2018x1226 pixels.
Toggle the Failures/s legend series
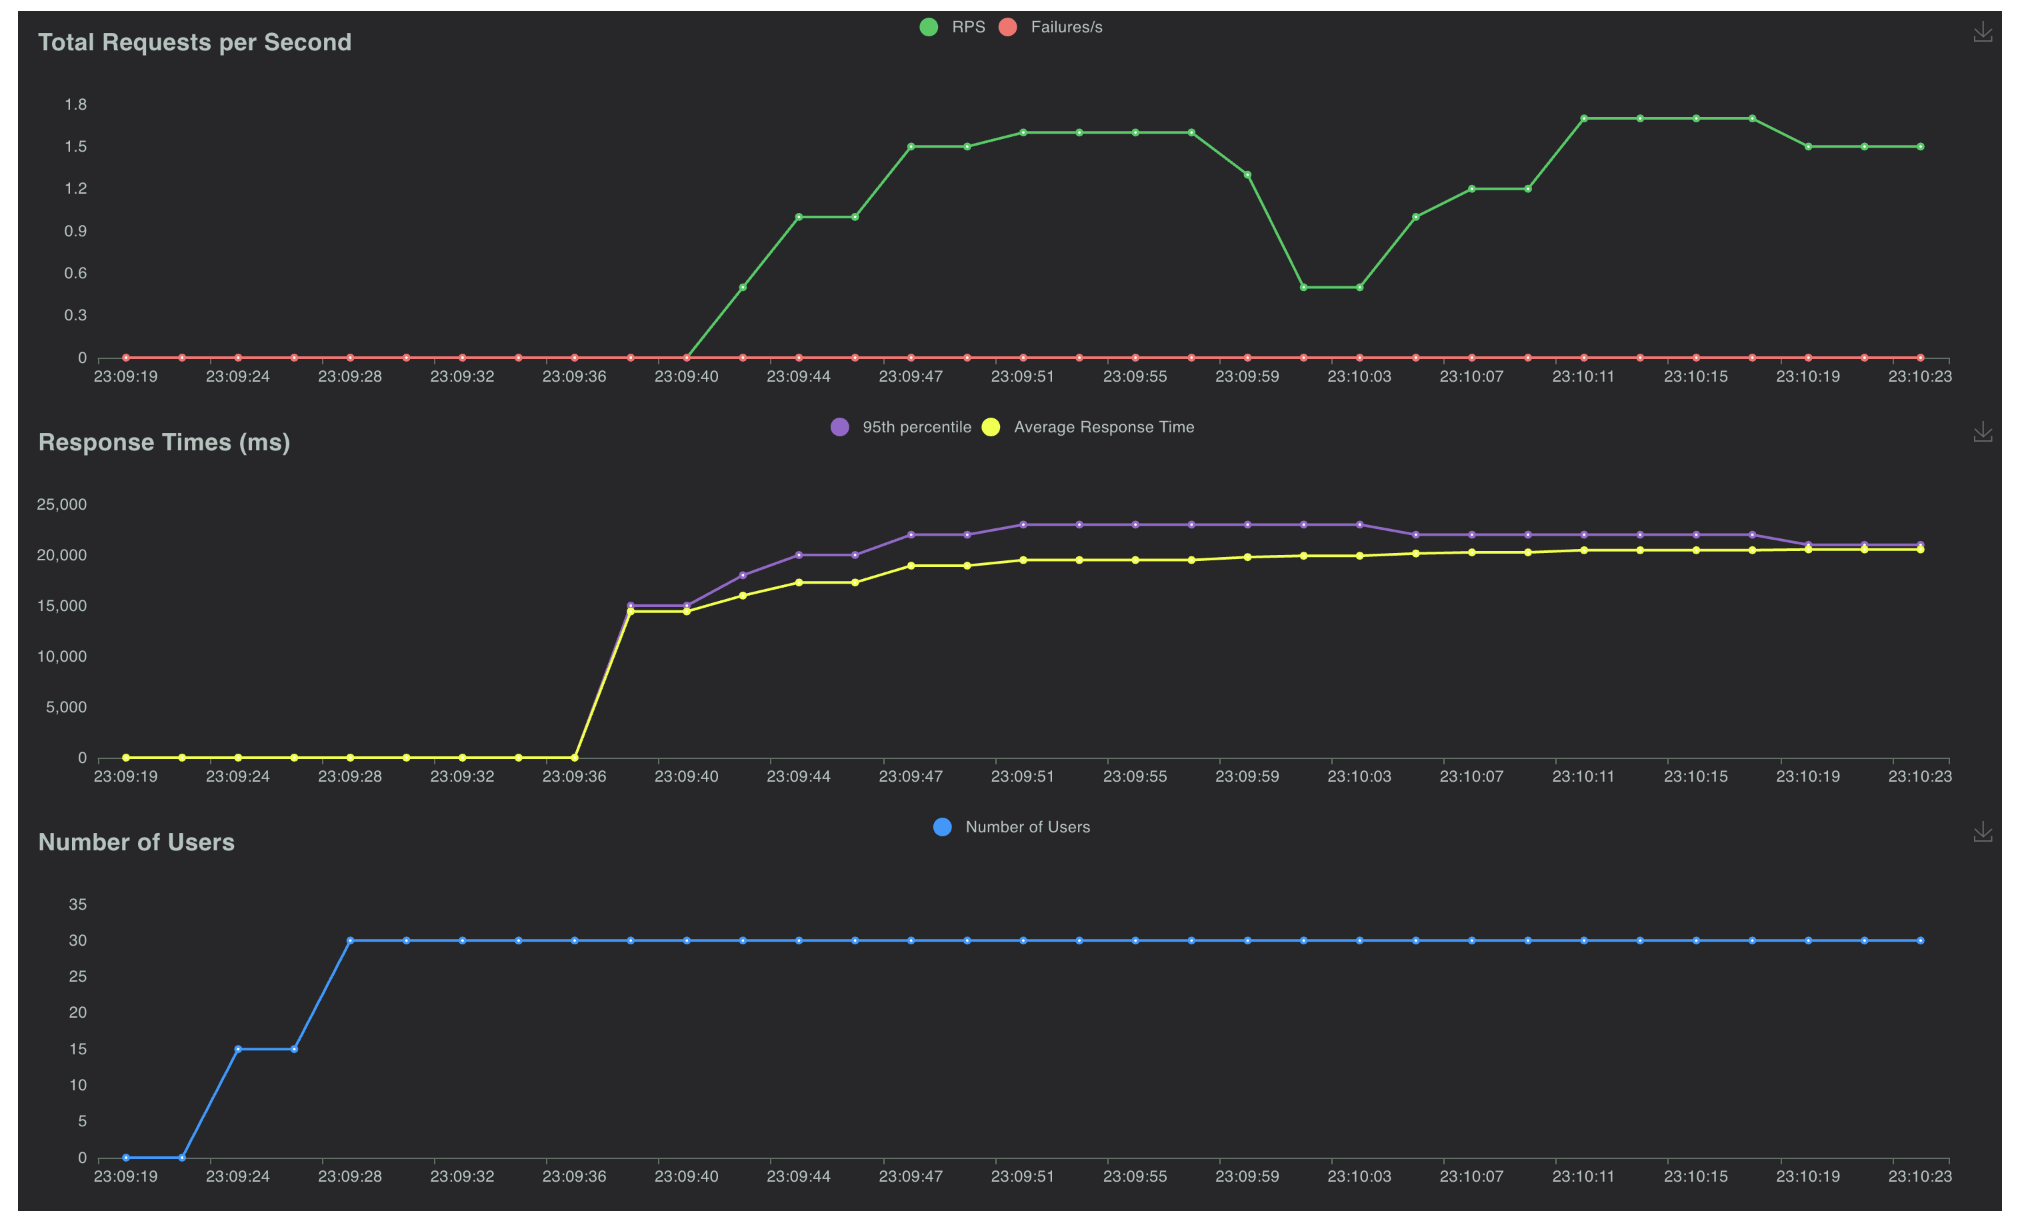1050,27
